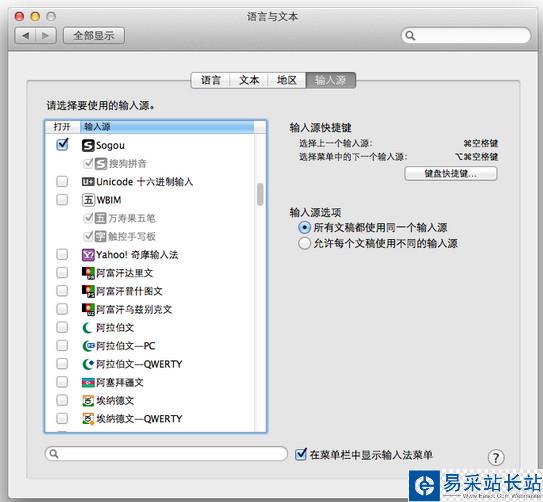Click the magnifier icon in the toolbar search

pos(410,35)
